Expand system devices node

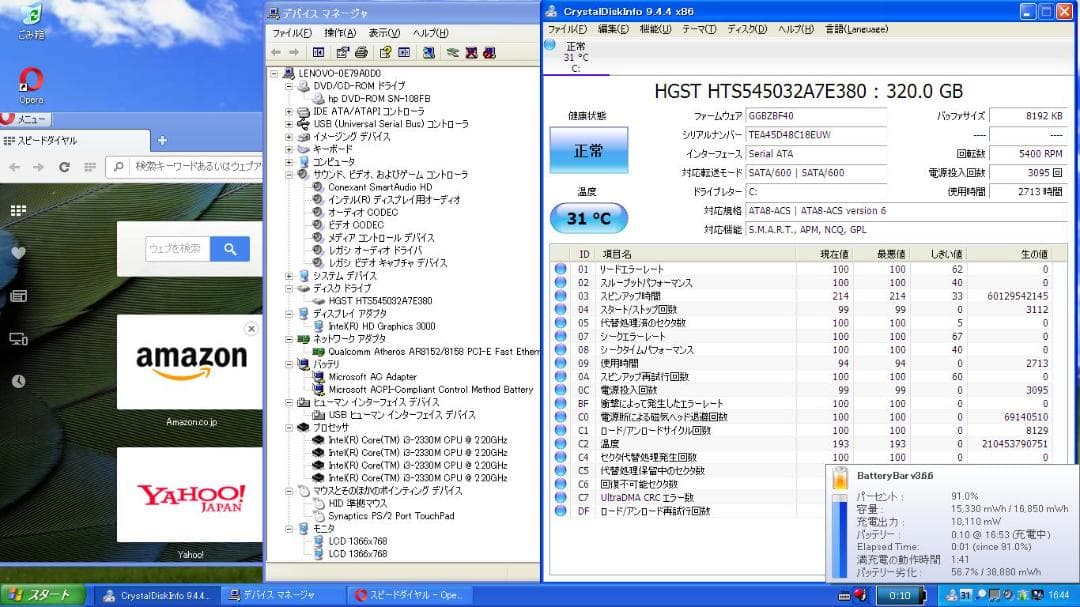click(289, 276)
